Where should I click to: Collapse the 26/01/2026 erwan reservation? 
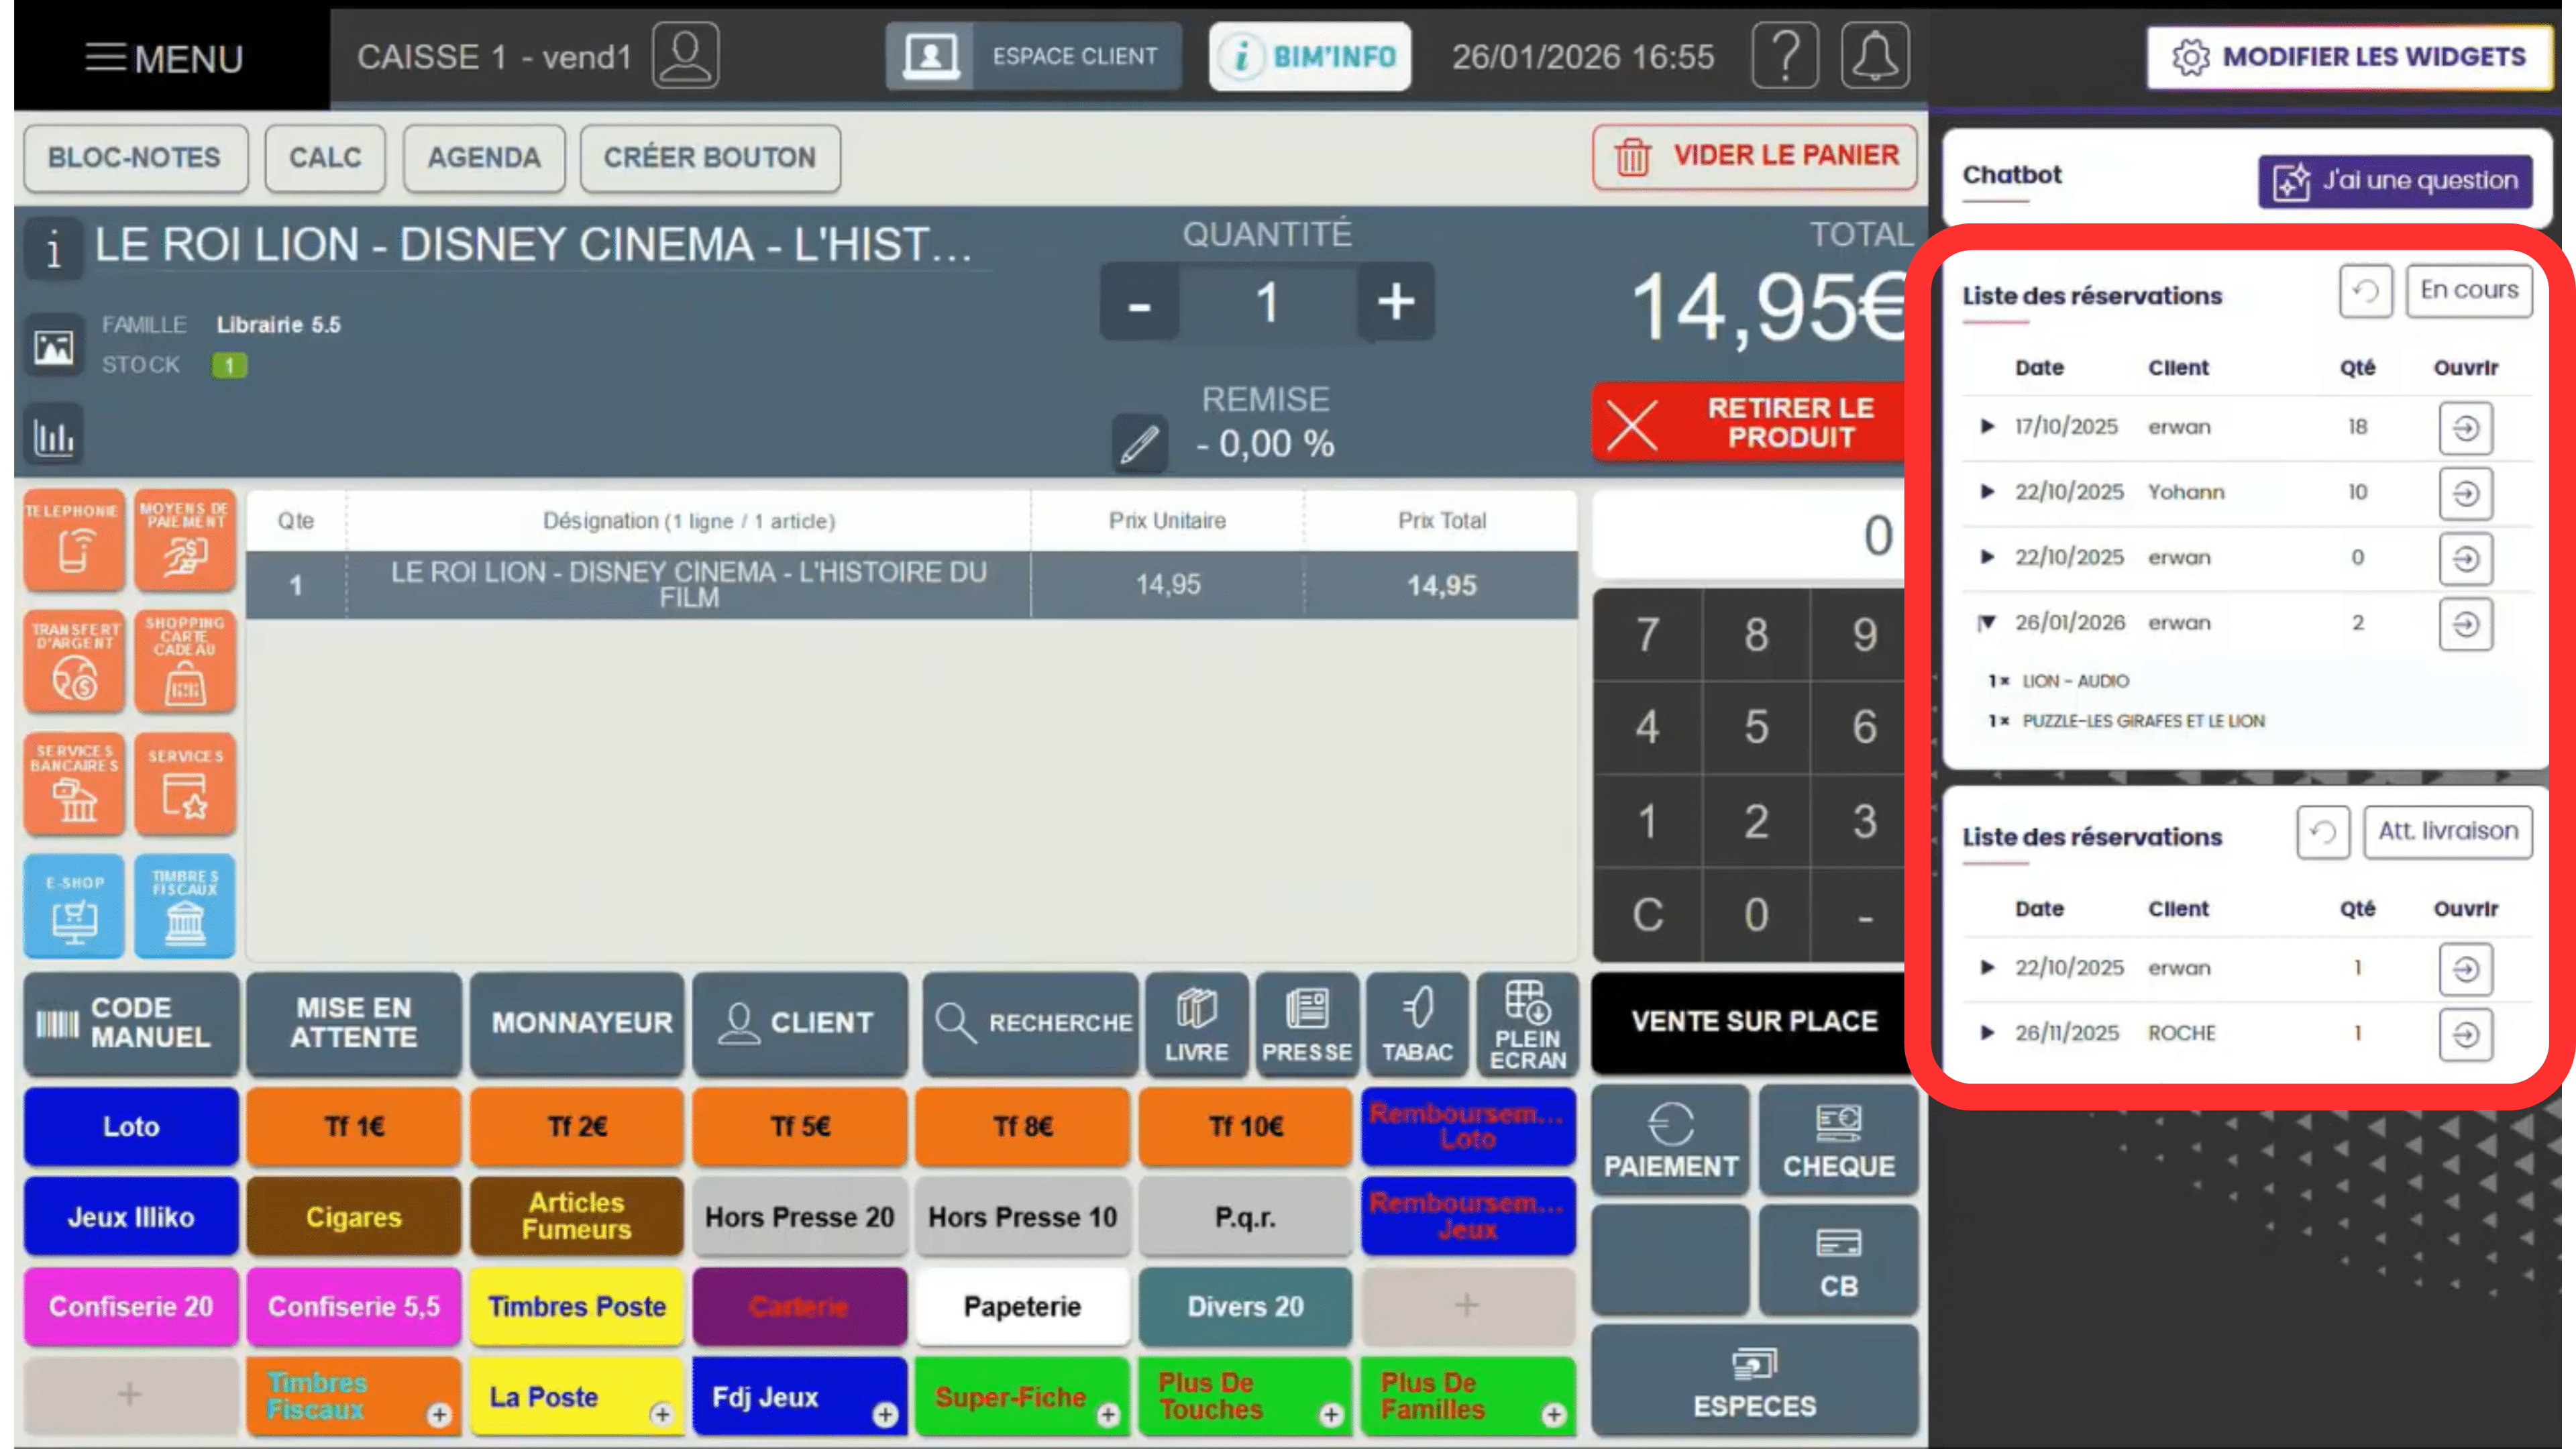point(1988,622)
